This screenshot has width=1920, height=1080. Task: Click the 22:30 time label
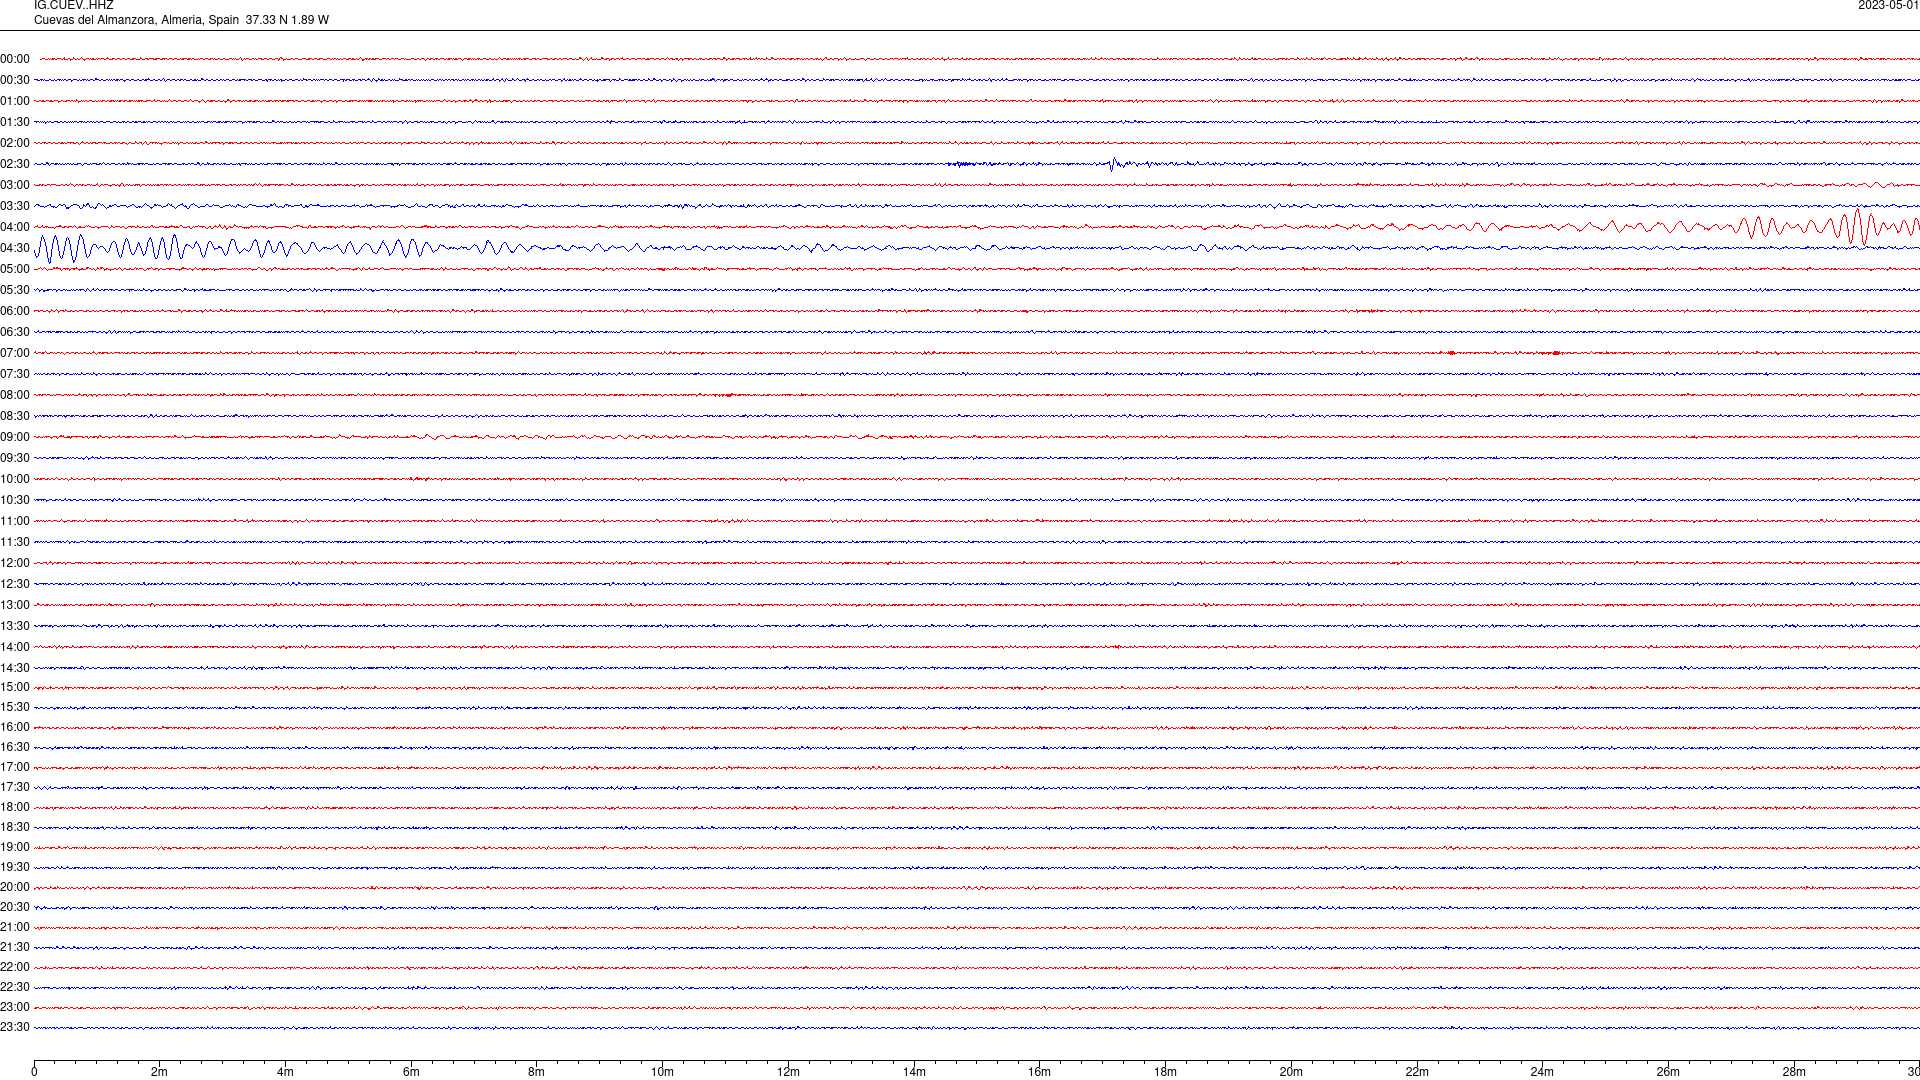(15, 987)
